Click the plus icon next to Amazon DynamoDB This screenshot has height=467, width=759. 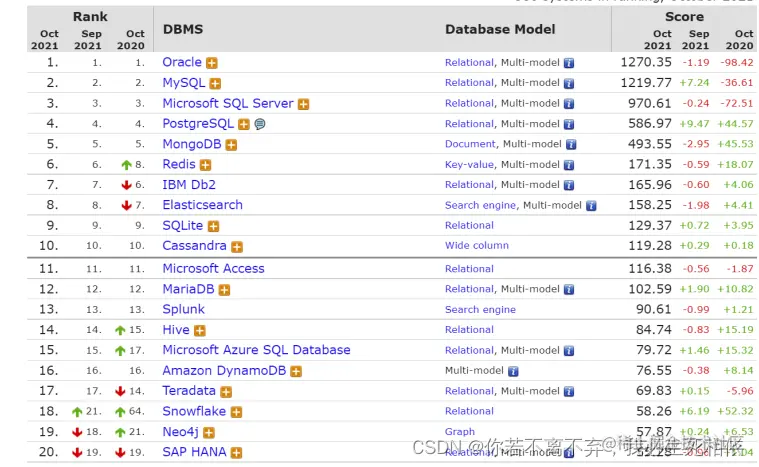click(x=296, y=372)
